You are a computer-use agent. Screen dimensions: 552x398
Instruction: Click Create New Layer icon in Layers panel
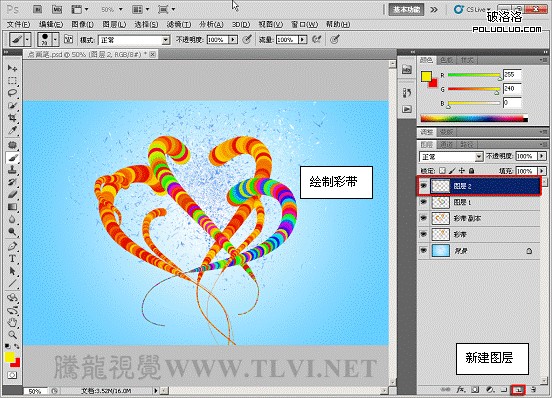point(519,390)
